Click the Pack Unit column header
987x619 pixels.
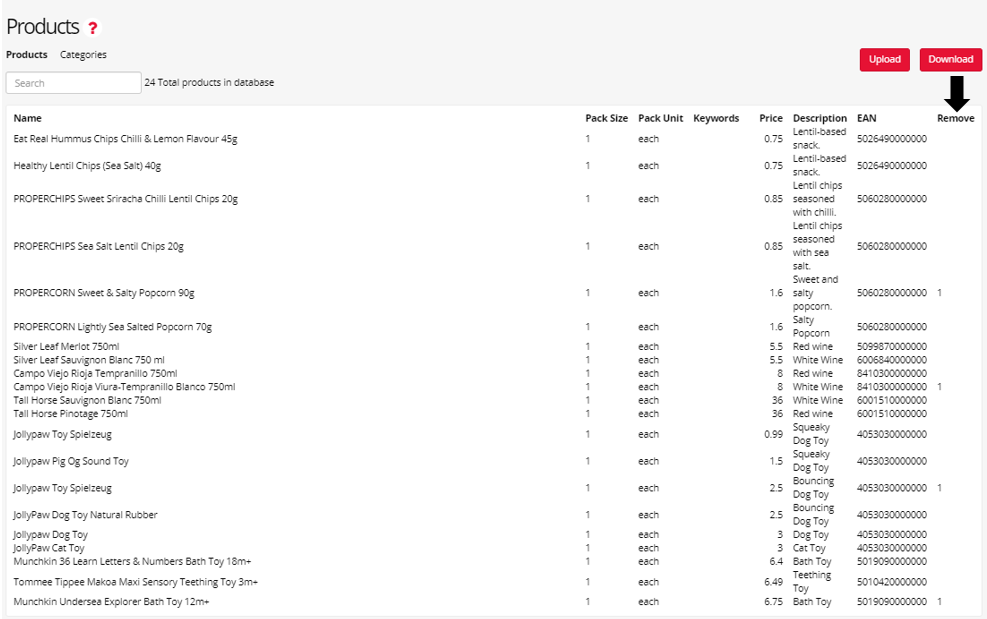point(660,118)
